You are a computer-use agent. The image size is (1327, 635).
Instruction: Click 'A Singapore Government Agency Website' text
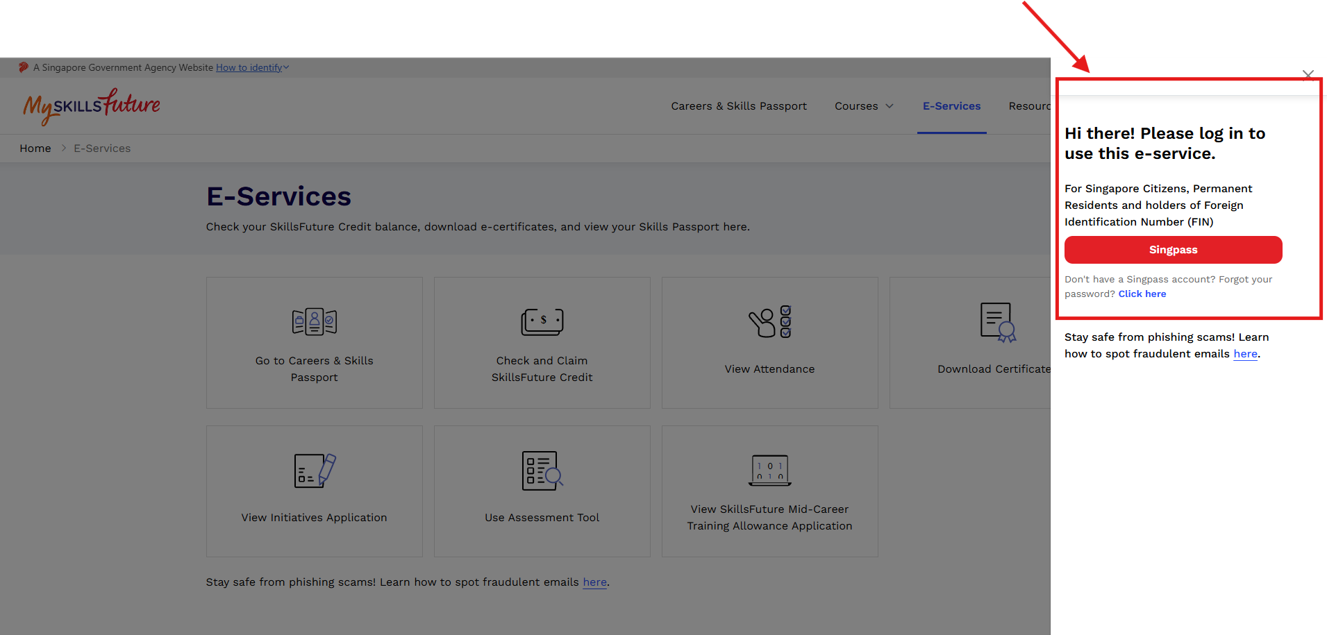tap(123, 68)
